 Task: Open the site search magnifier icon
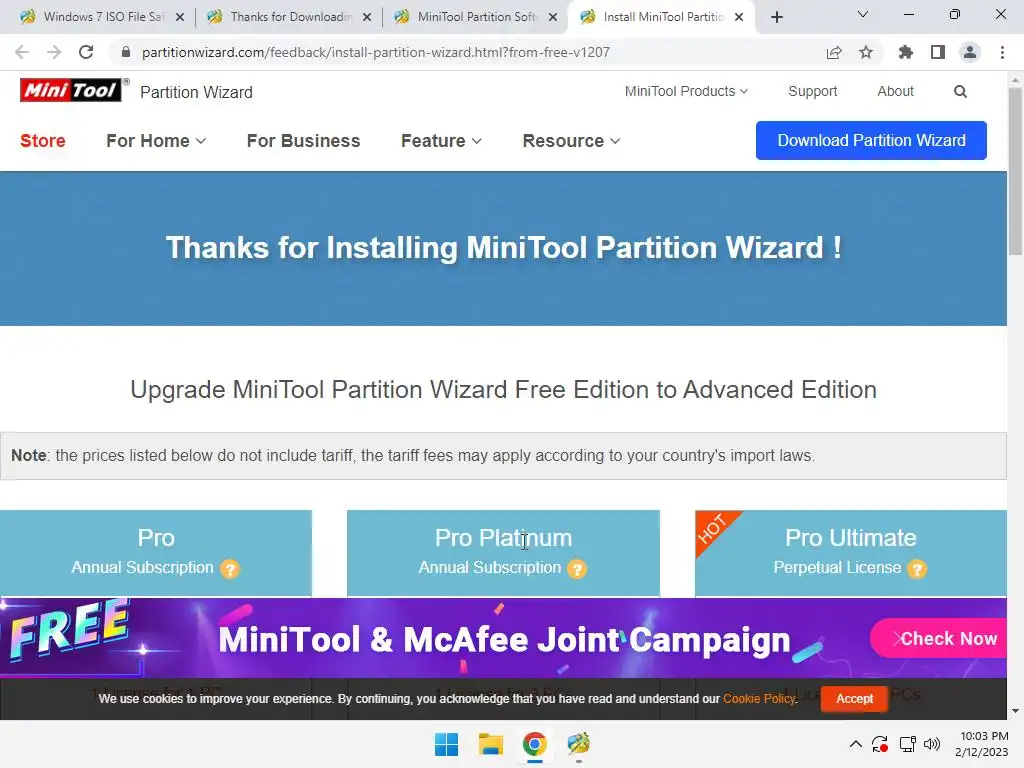click(960, 91)
